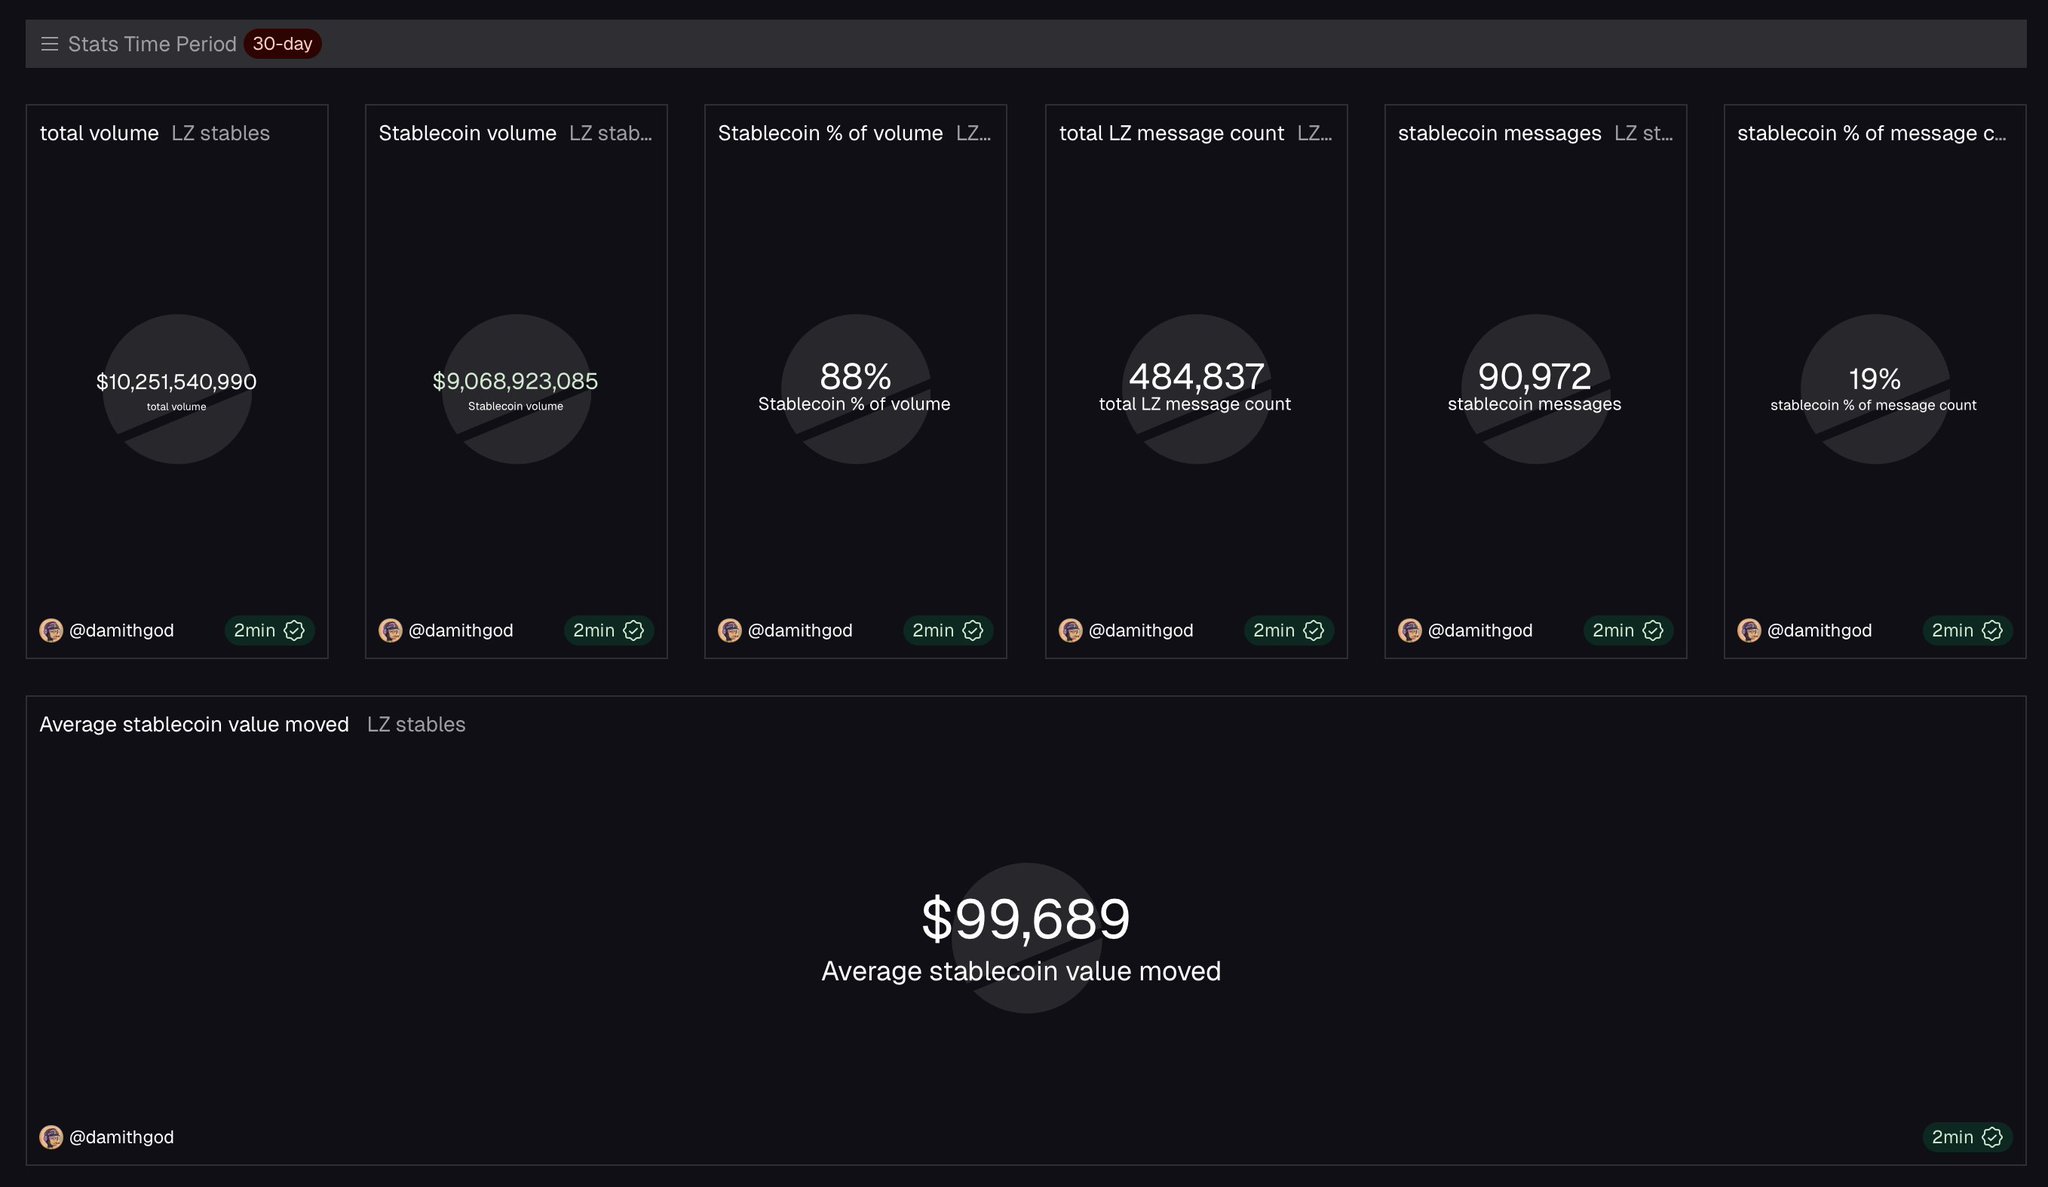The height and width of the screenshot is (1187, 2048).
Task: Click the Stats Time Period label
Action: click(152, 44)
